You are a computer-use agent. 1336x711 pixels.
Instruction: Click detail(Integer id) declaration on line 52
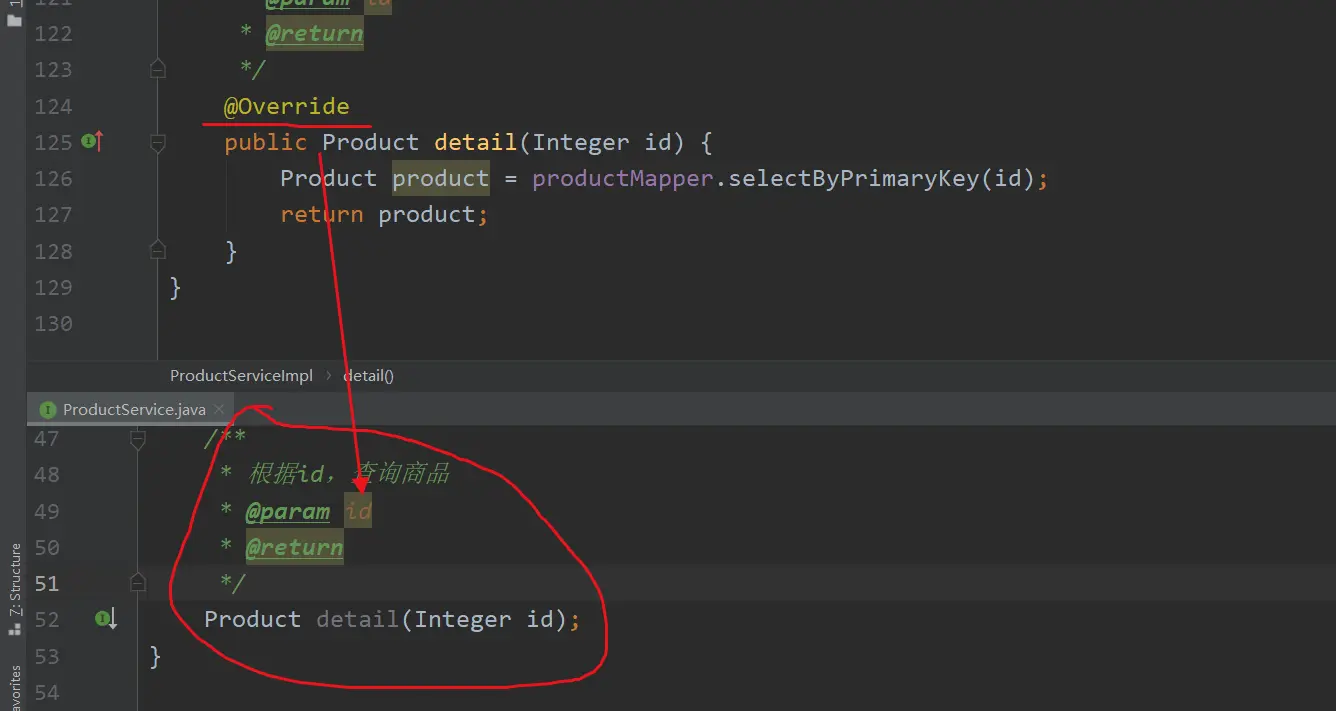point(448,620)
